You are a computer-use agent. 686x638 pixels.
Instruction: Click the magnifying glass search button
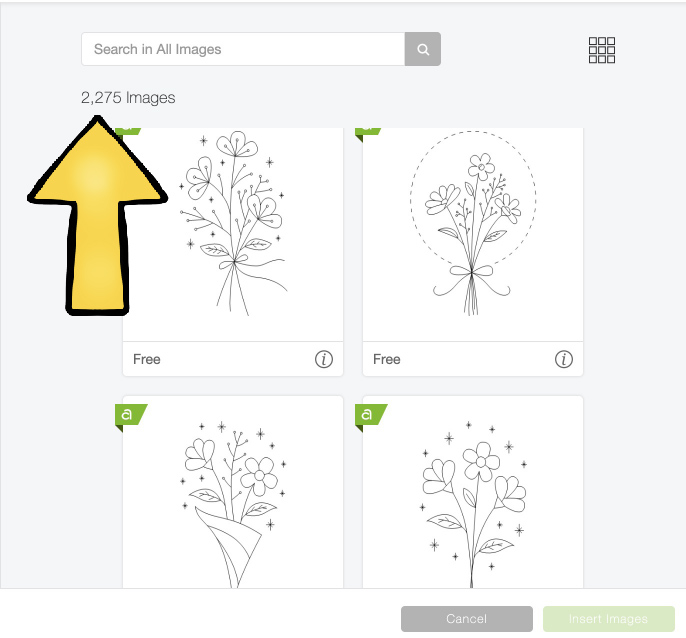(x=423, y=49)
